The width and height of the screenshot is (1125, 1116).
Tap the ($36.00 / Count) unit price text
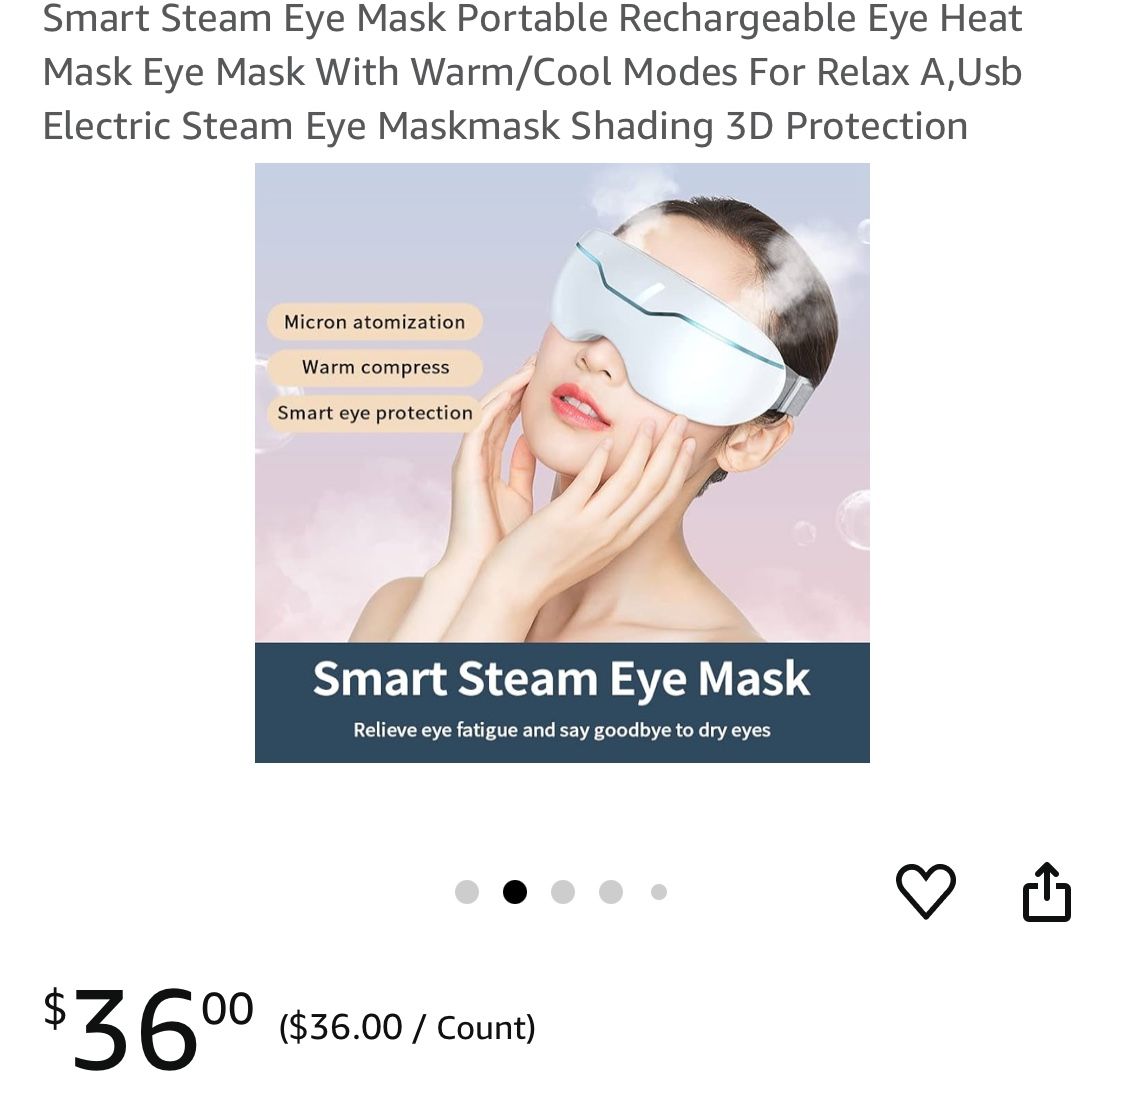[407, 1027]
